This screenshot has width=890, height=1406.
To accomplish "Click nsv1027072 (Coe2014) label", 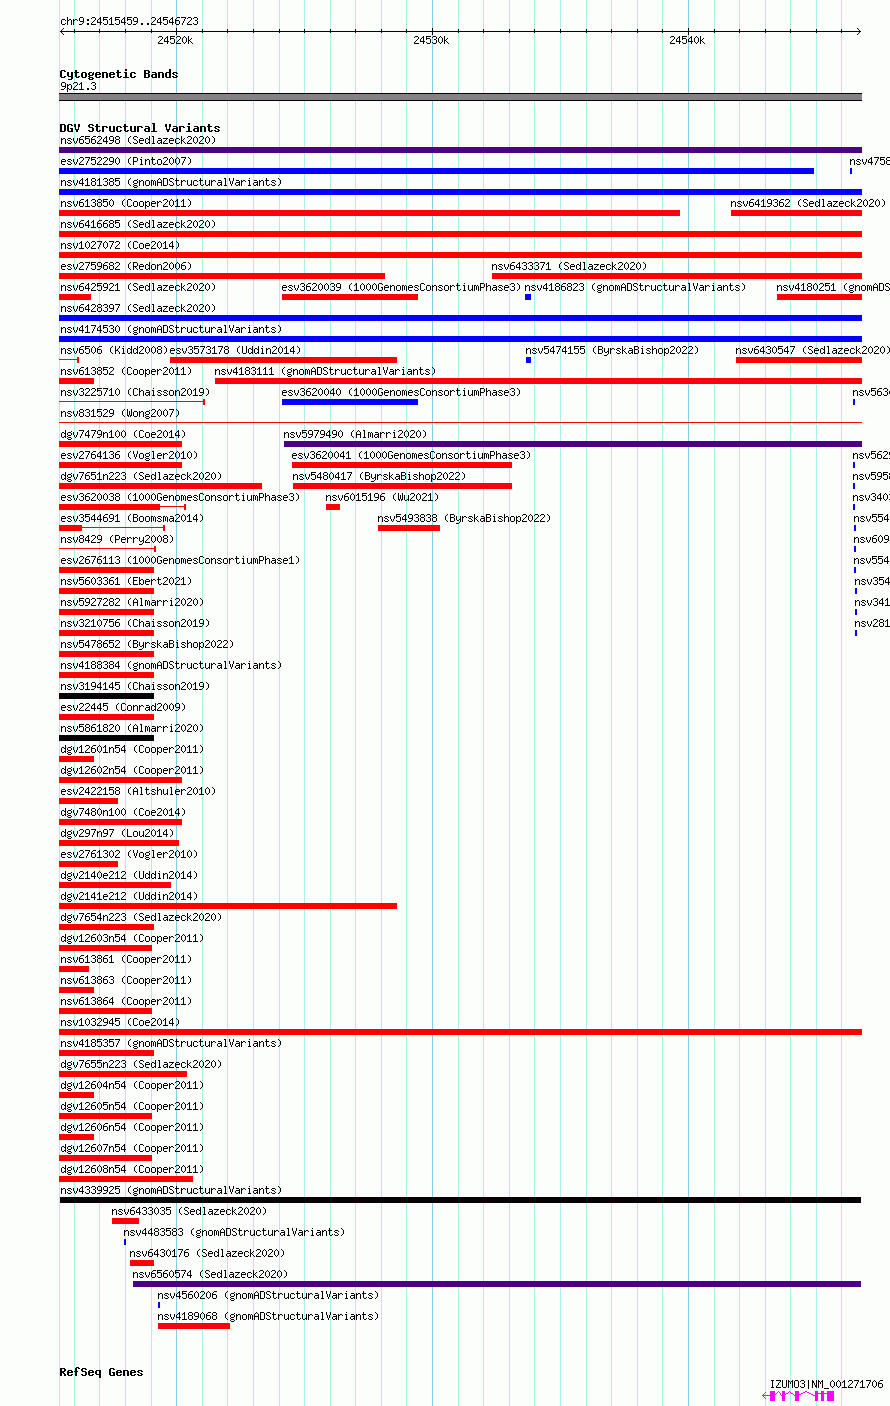I will tap(120, 245).
